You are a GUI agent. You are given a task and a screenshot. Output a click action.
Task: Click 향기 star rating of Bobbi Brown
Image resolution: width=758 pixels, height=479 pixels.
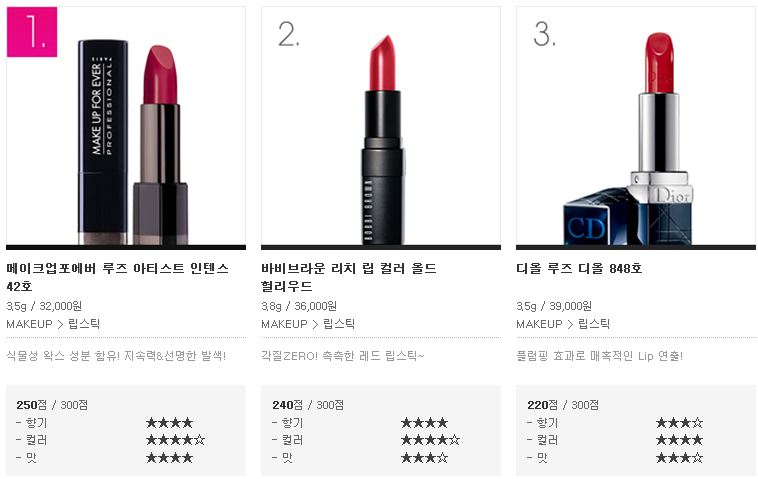(x=424, y=423)
